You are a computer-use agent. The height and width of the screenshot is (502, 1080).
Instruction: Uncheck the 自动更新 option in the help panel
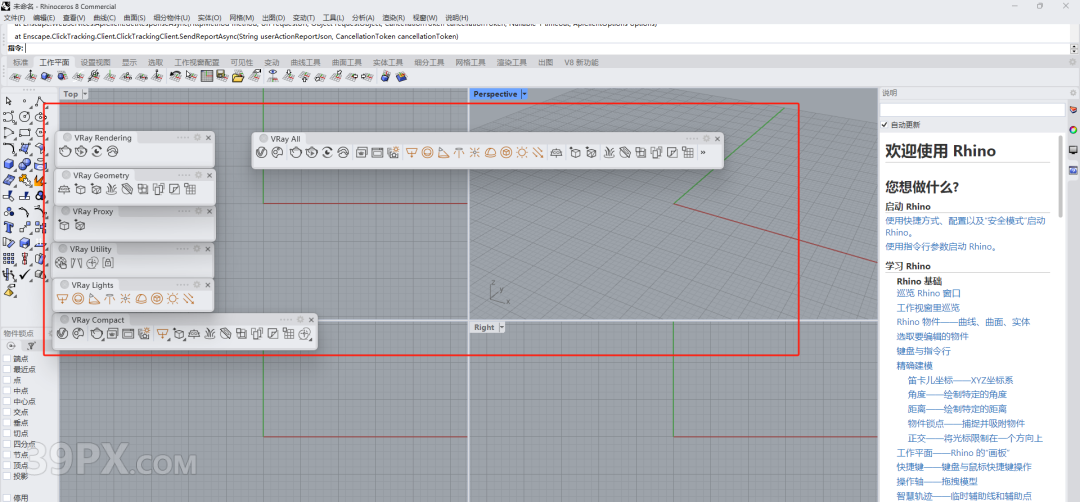[x=885, y=125]
